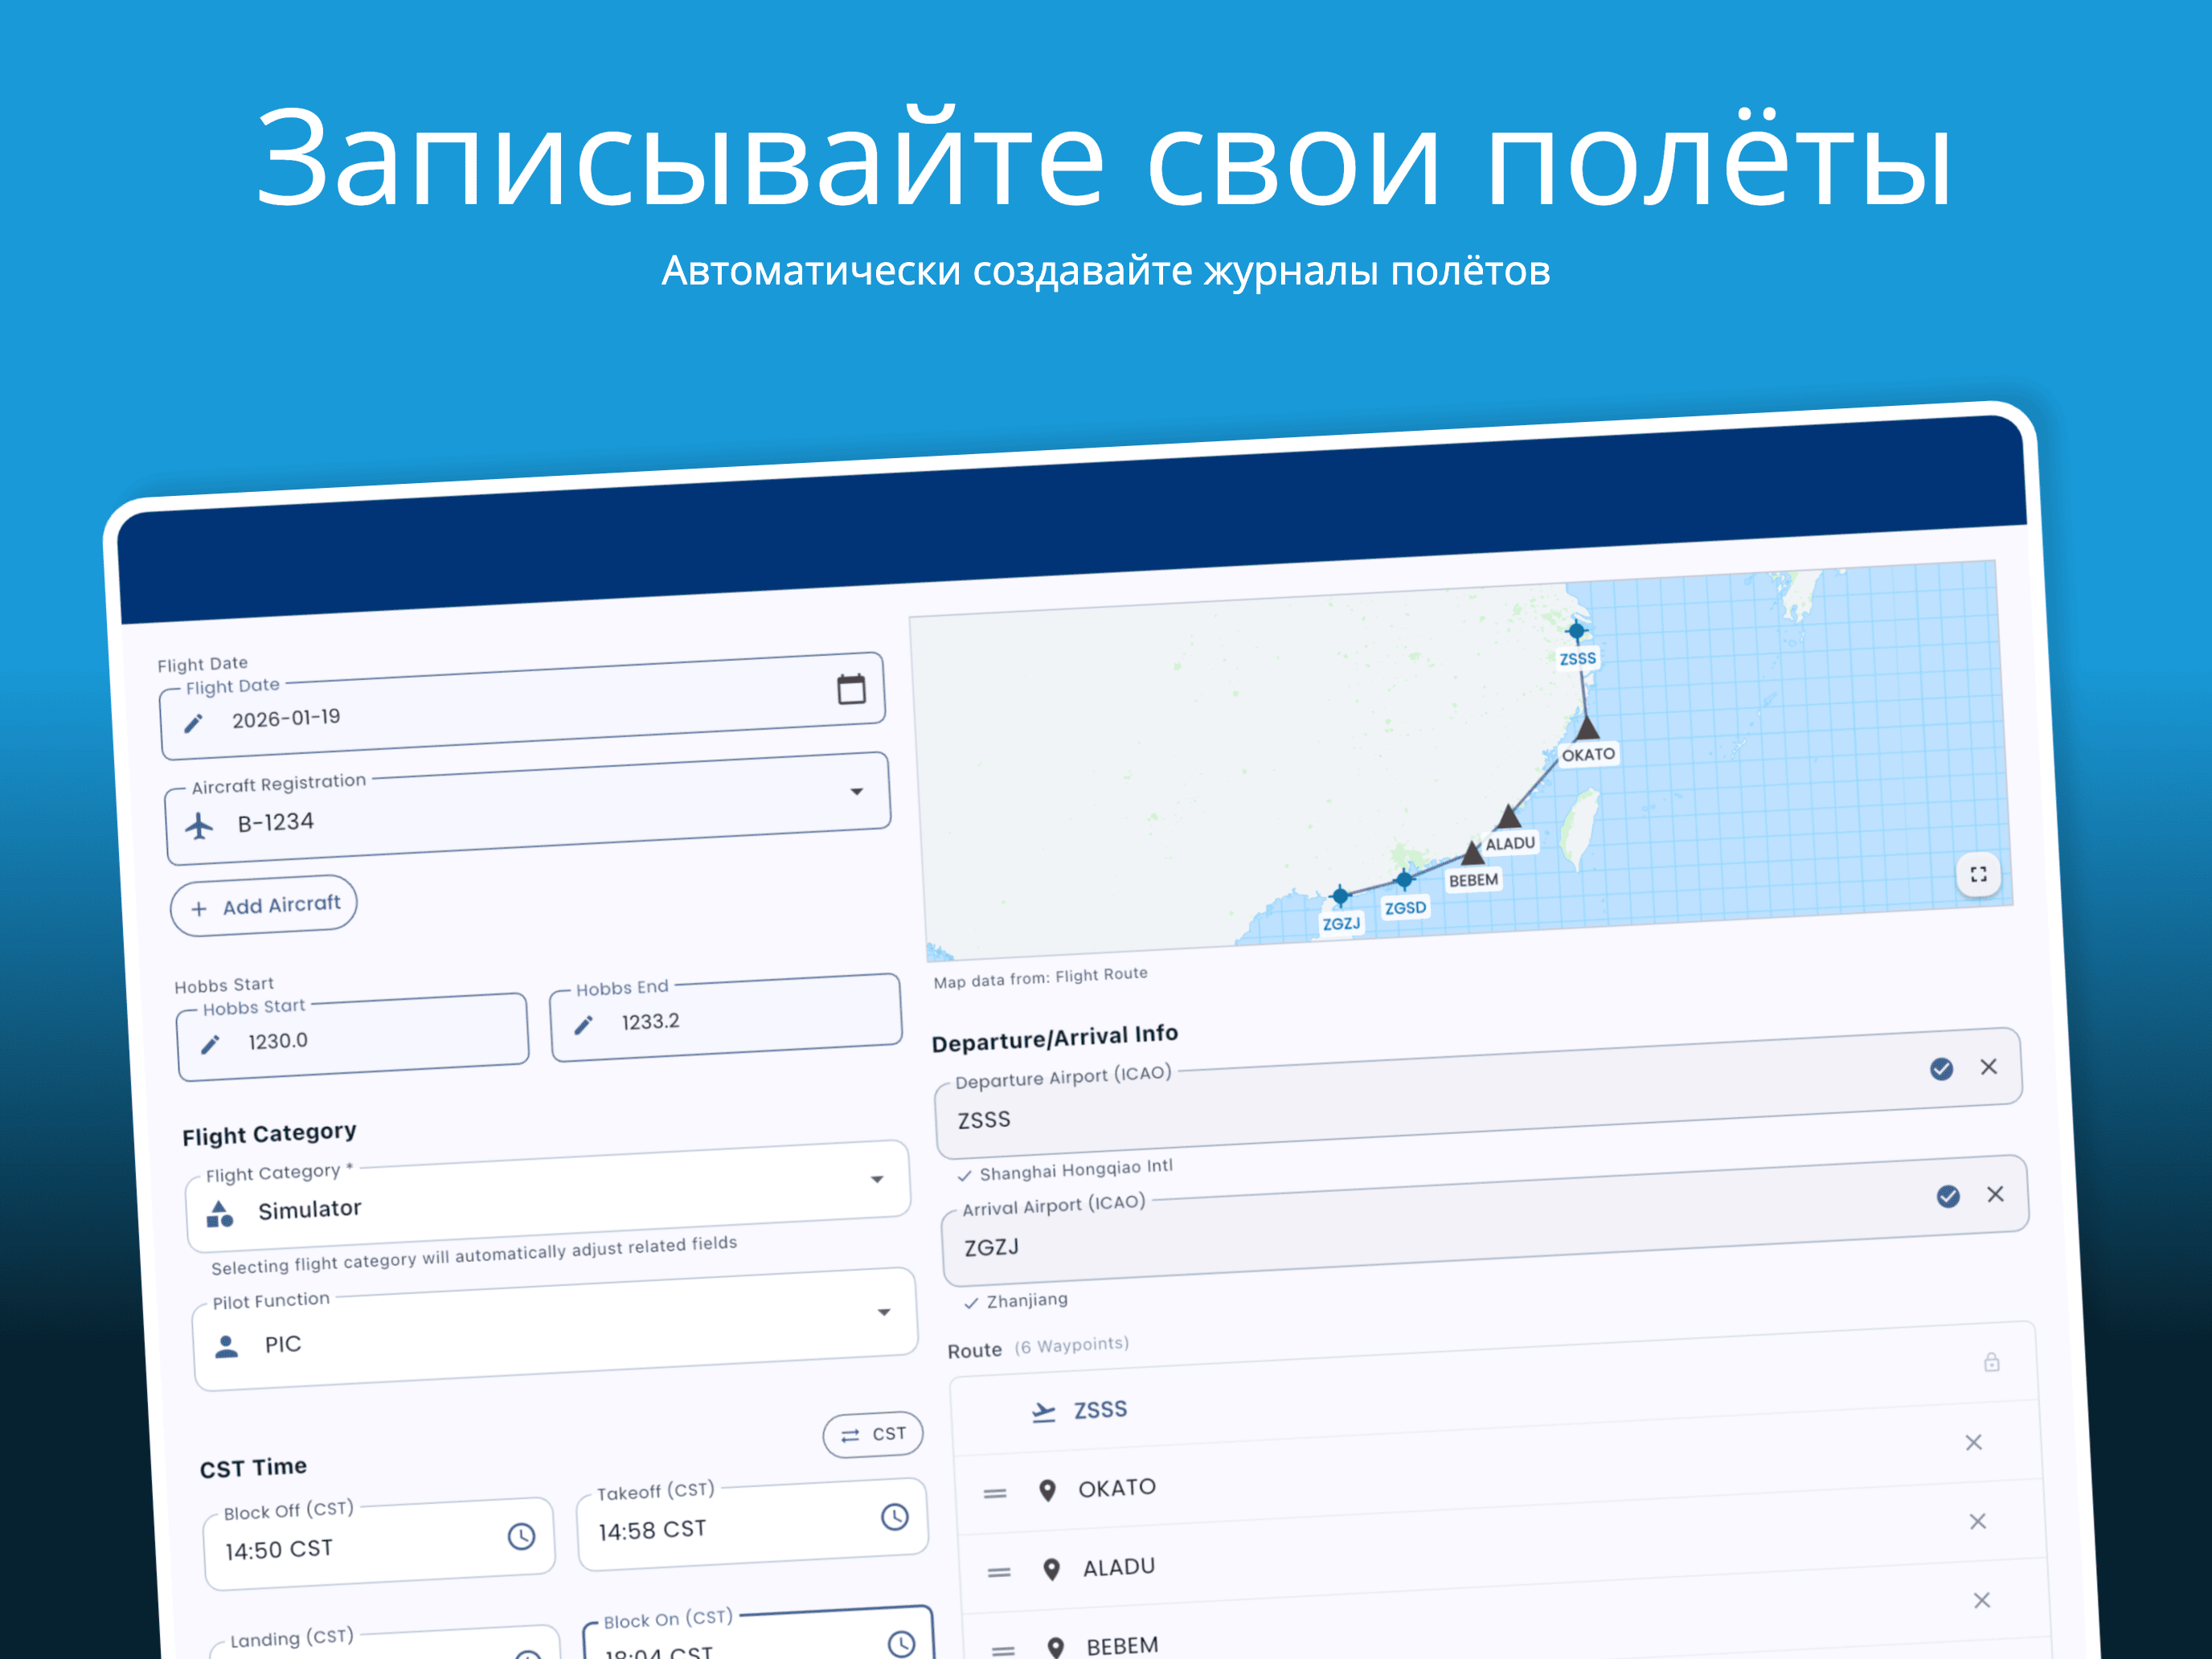Click the verified checkmark on Arrival Airport

tap(1948, 1195)
